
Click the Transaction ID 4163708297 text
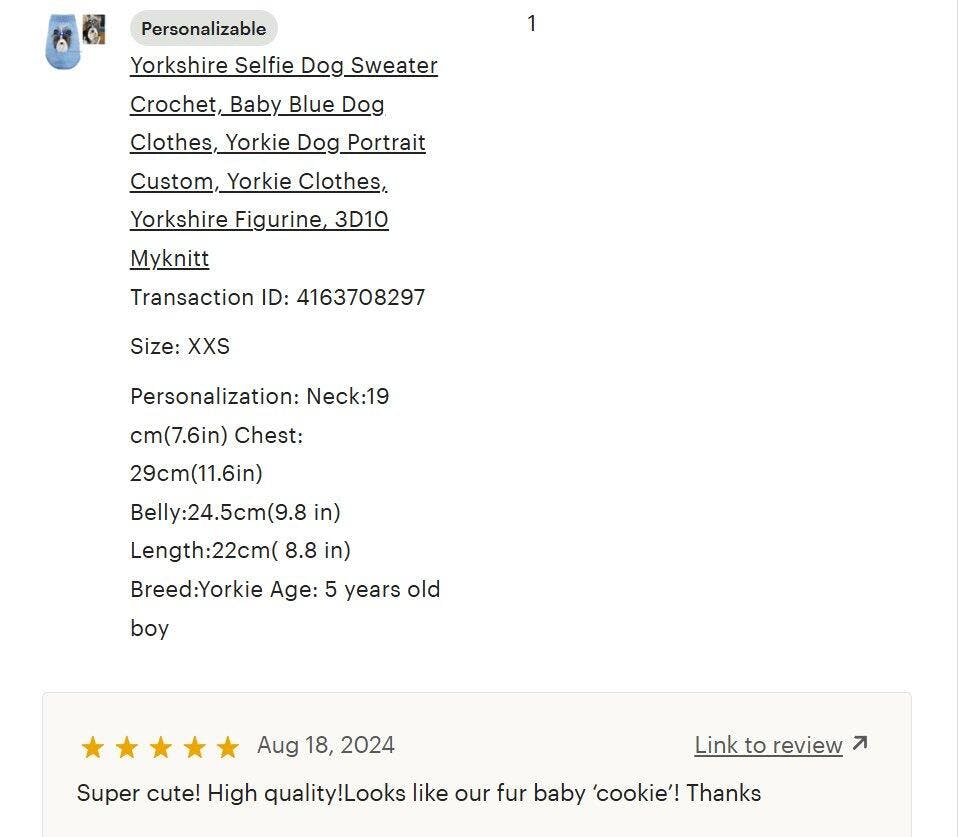coord(277,297)
